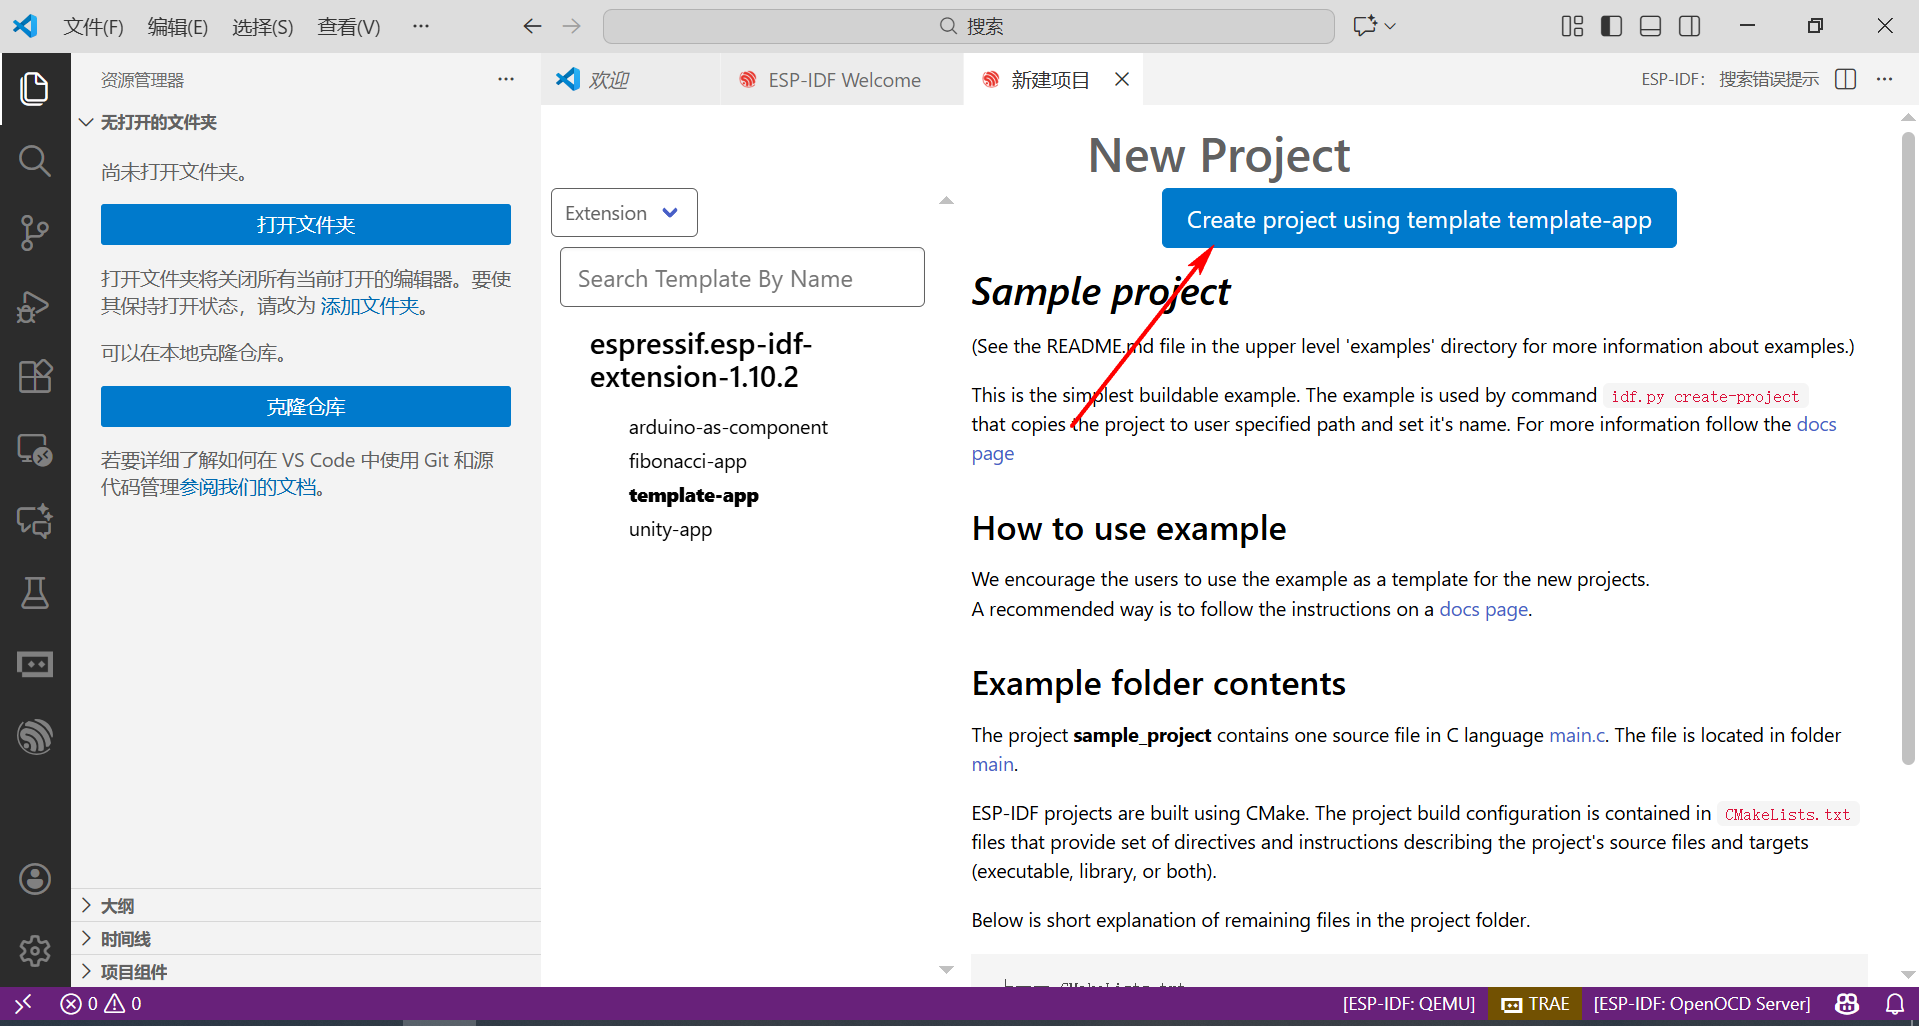The width and height of the screenshot is (1919, 1026).
Task: Toggle the primary side bar
Action: [1611, 26]
